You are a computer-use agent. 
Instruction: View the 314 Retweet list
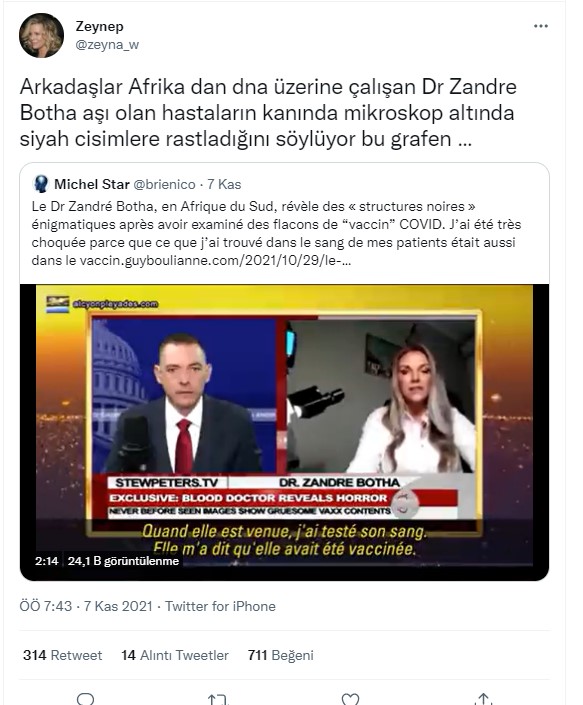pyautogui.click(x=62, y=655)
